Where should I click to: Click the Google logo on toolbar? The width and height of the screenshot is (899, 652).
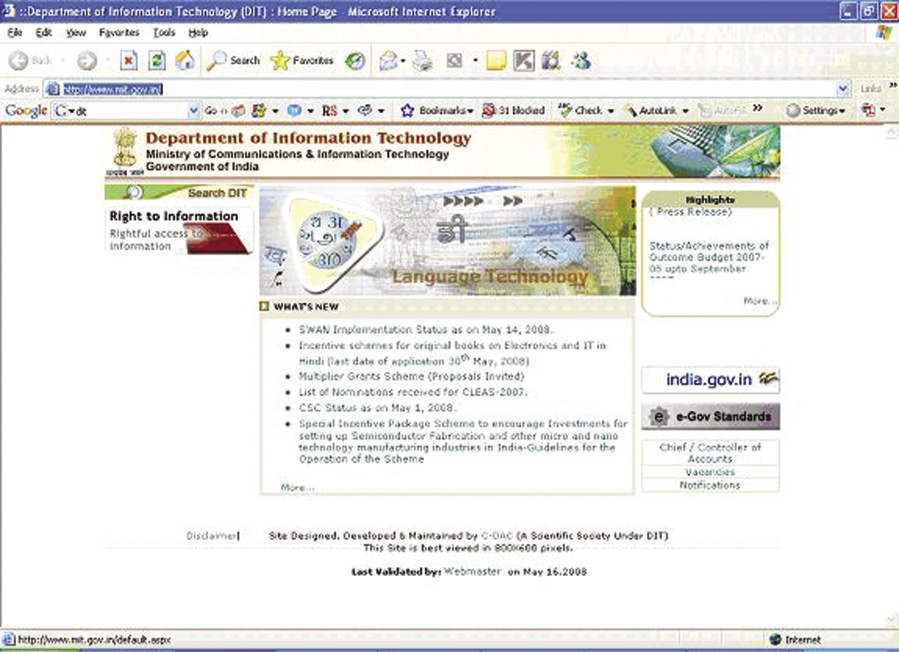coord(26,111)
